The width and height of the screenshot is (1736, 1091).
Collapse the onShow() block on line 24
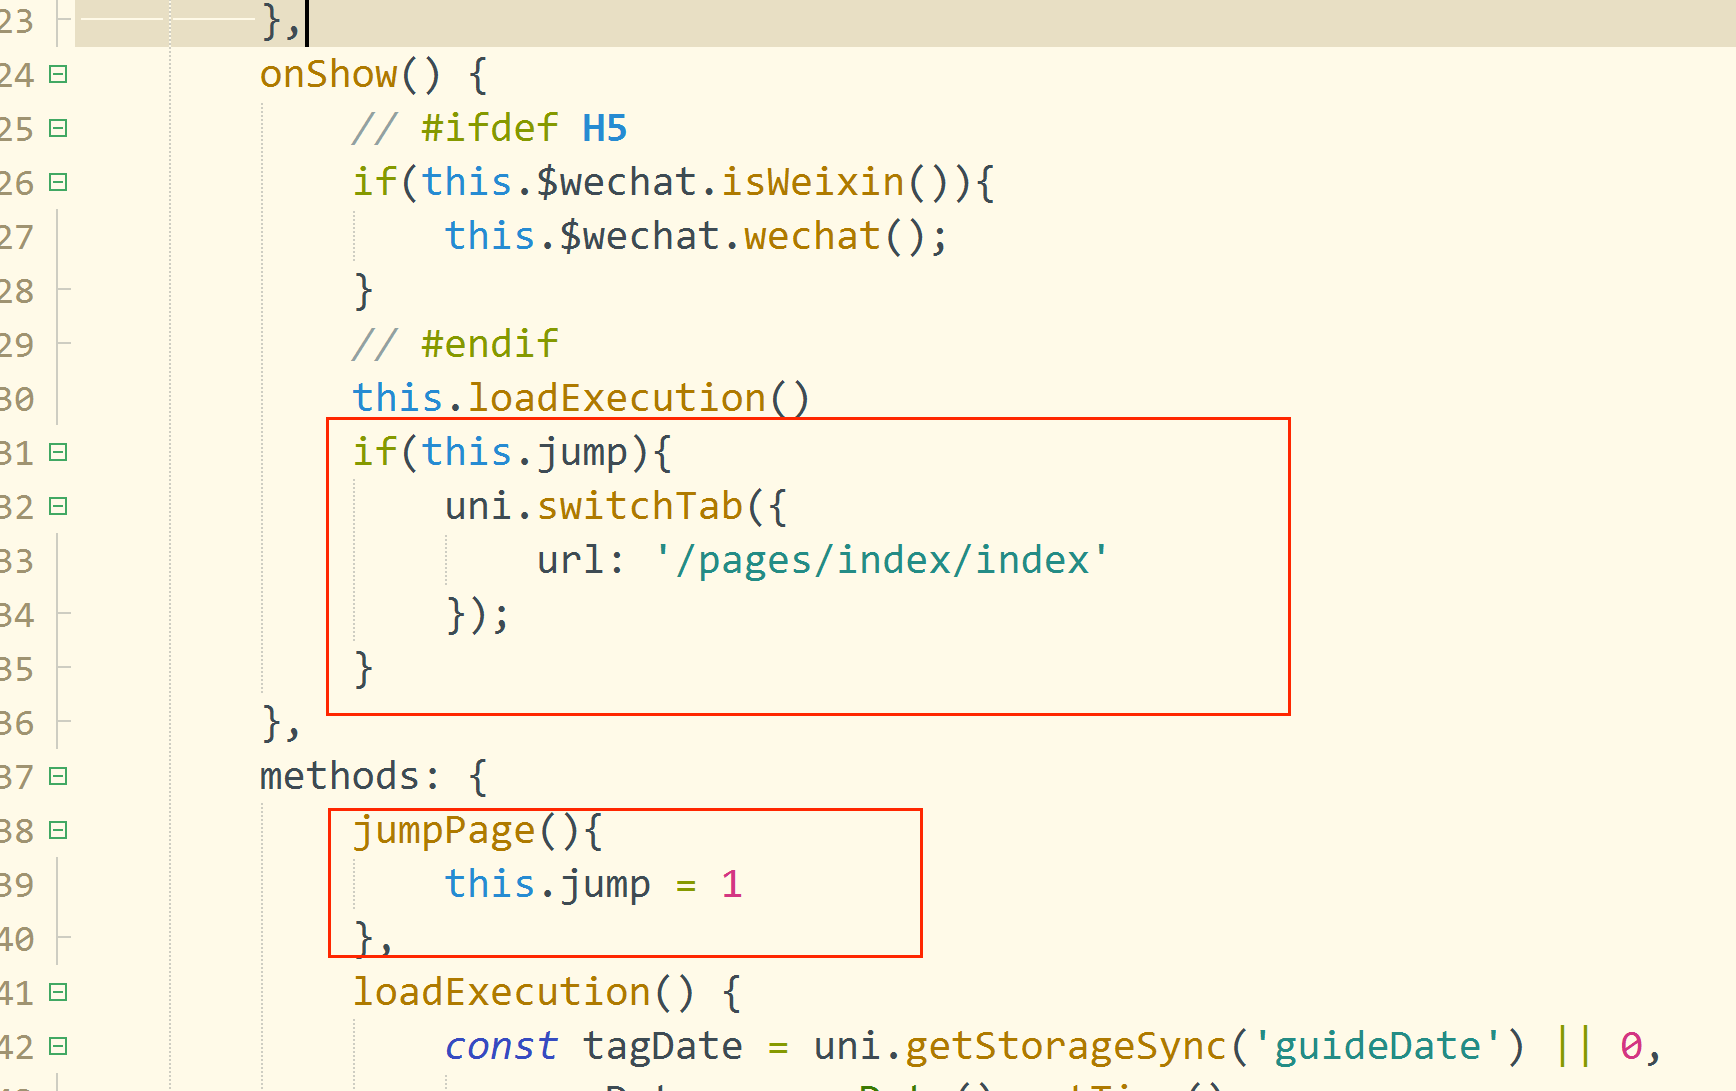point(58,74)
